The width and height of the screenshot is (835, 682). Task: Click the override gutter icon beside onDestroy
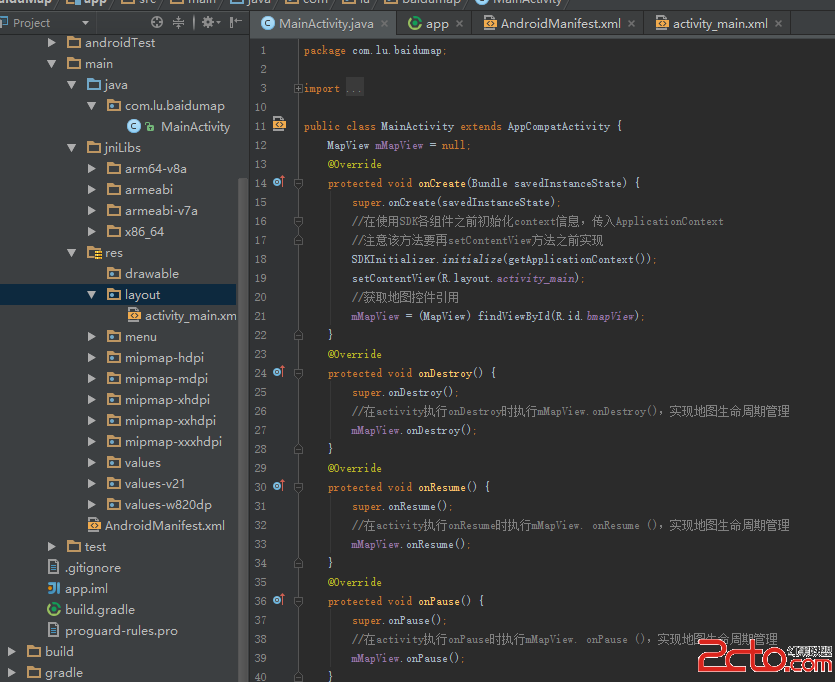click(279, 373)
